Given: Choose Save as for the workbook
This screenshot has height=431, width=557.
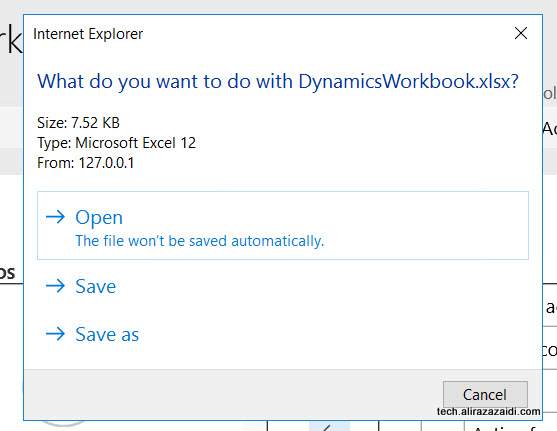Looking at the screenshot, I should pos(107,334).
